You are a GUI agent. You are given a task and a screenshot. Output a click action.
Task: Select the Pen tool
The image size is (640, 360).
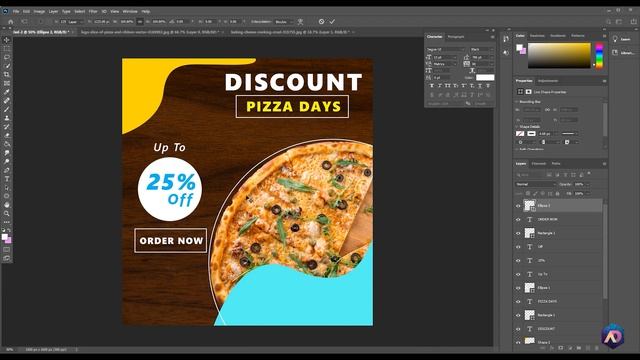7,170
